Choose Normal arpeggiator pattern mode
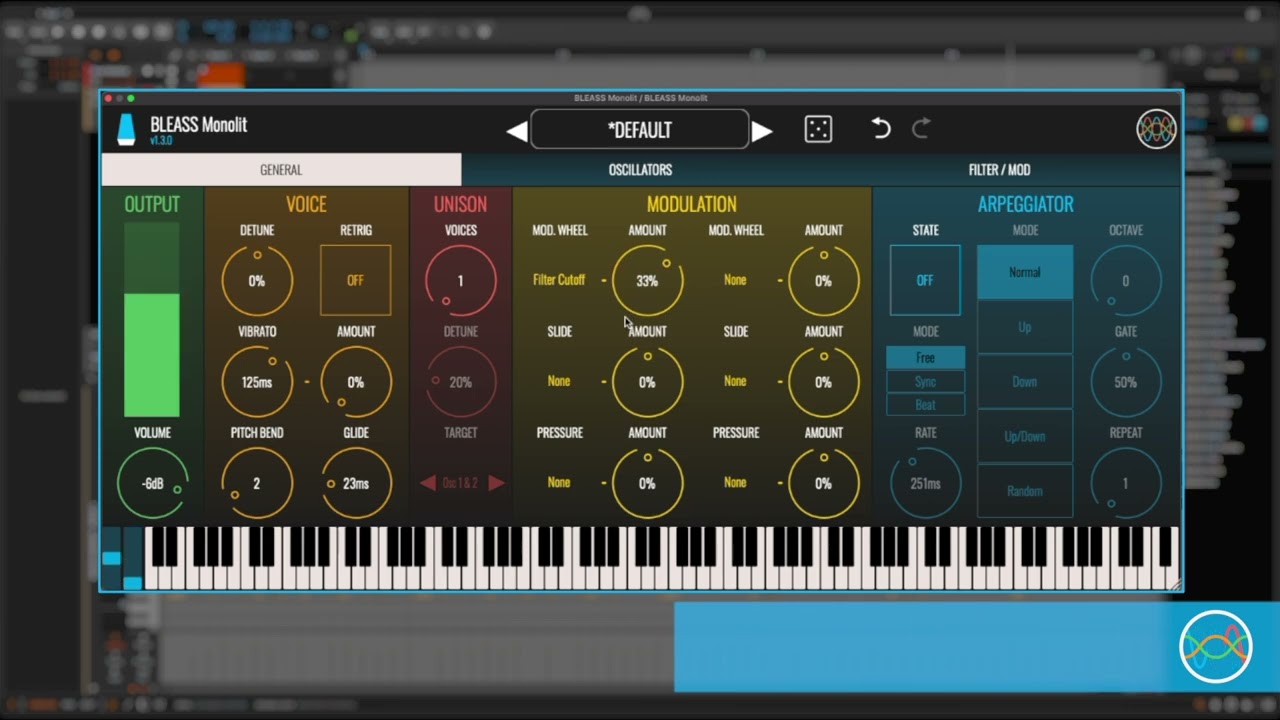This screenshot has height=720, width=1280. pyautogui.click(x=1025, y=272)
